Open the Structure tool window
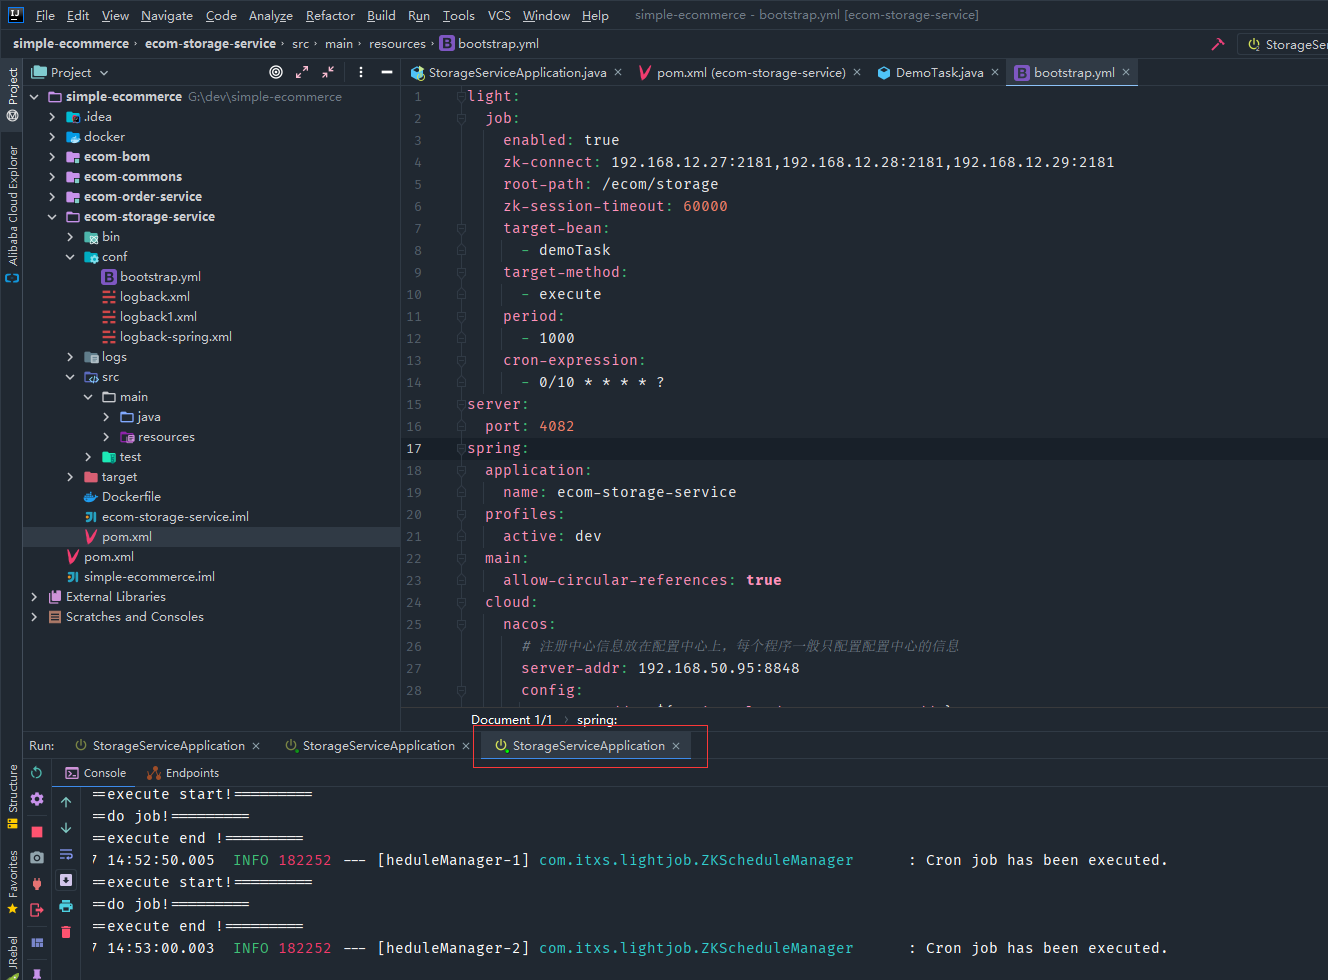The height and width of the screenshot is (980, 1328). pos(13,796)
